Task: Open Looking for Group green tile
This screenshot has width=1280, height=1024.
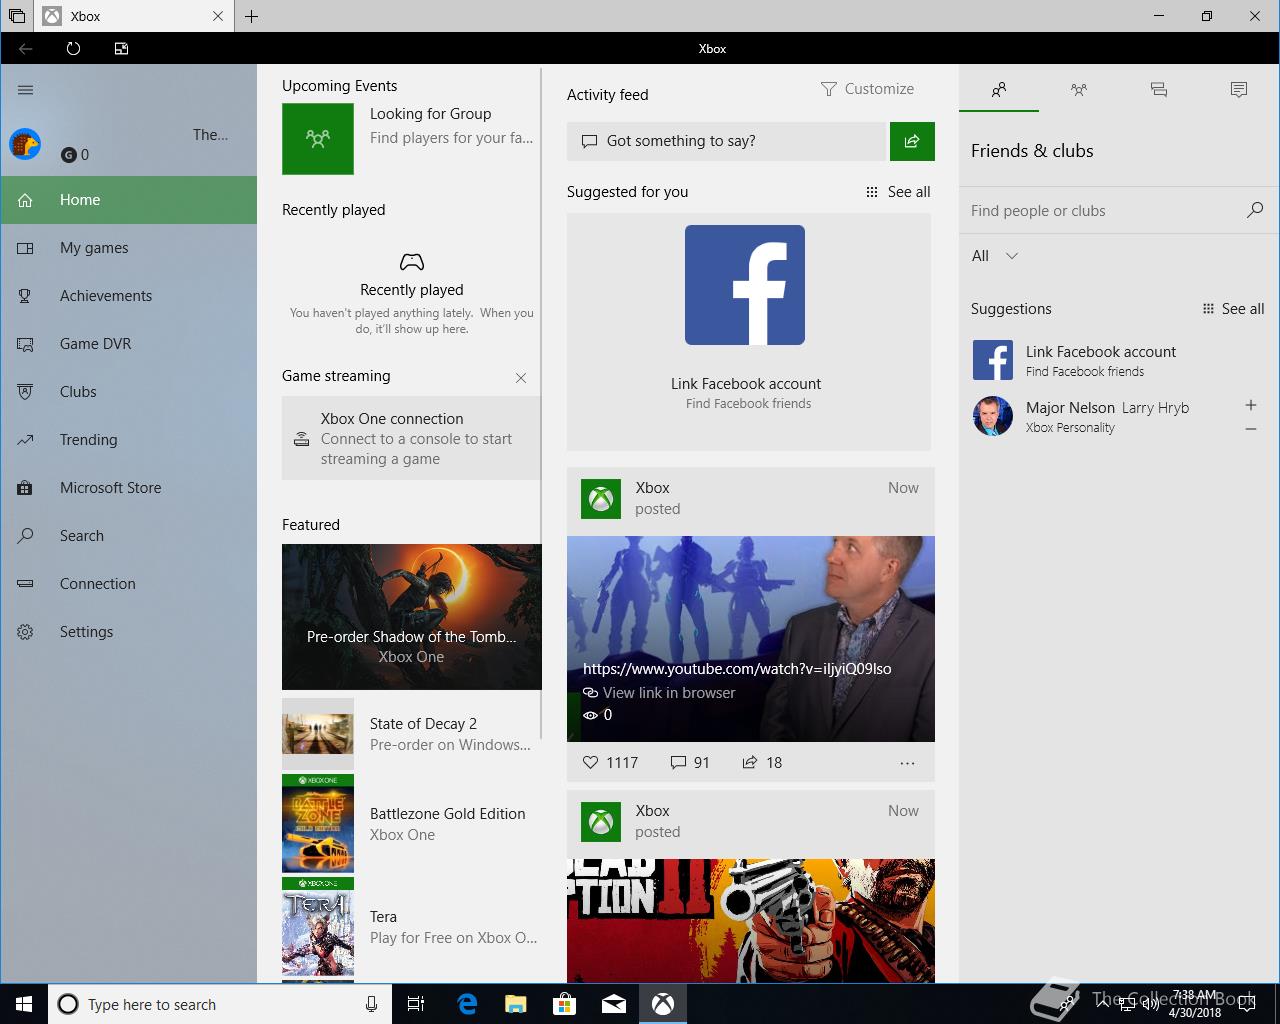Action: (318, 139)
